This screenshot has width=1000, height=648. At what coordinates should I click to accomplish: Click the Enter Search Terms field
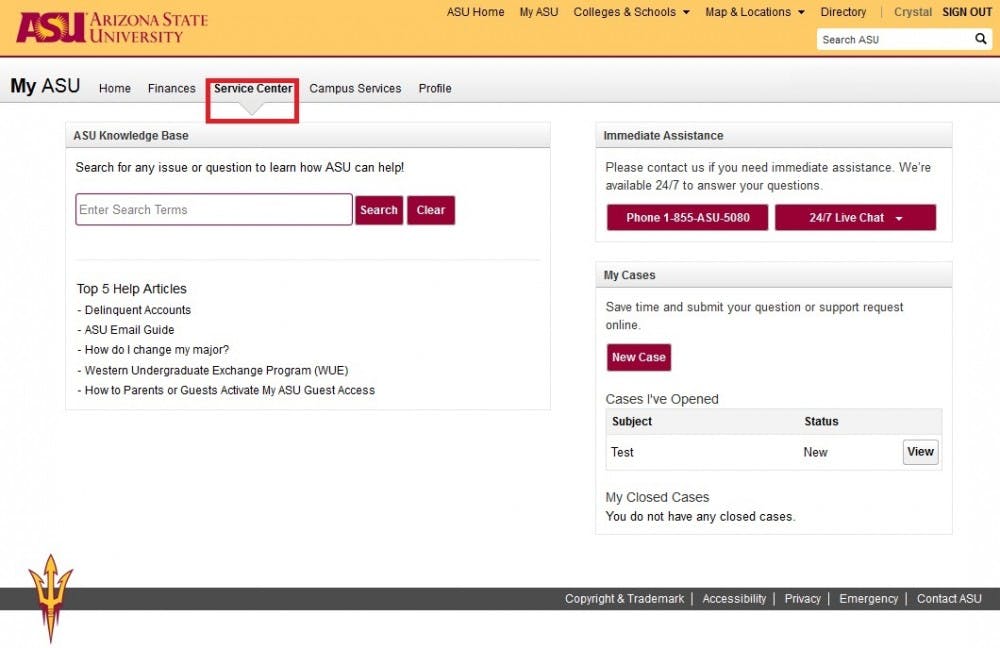coord(212,209)
